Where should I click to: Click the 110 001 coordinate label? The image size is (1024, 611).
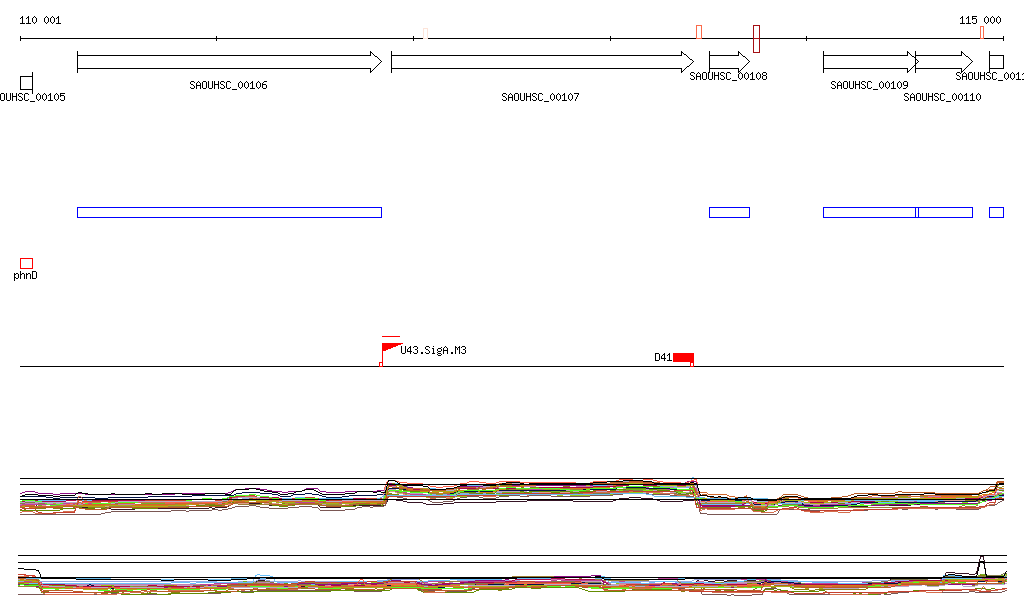[40, 20]
